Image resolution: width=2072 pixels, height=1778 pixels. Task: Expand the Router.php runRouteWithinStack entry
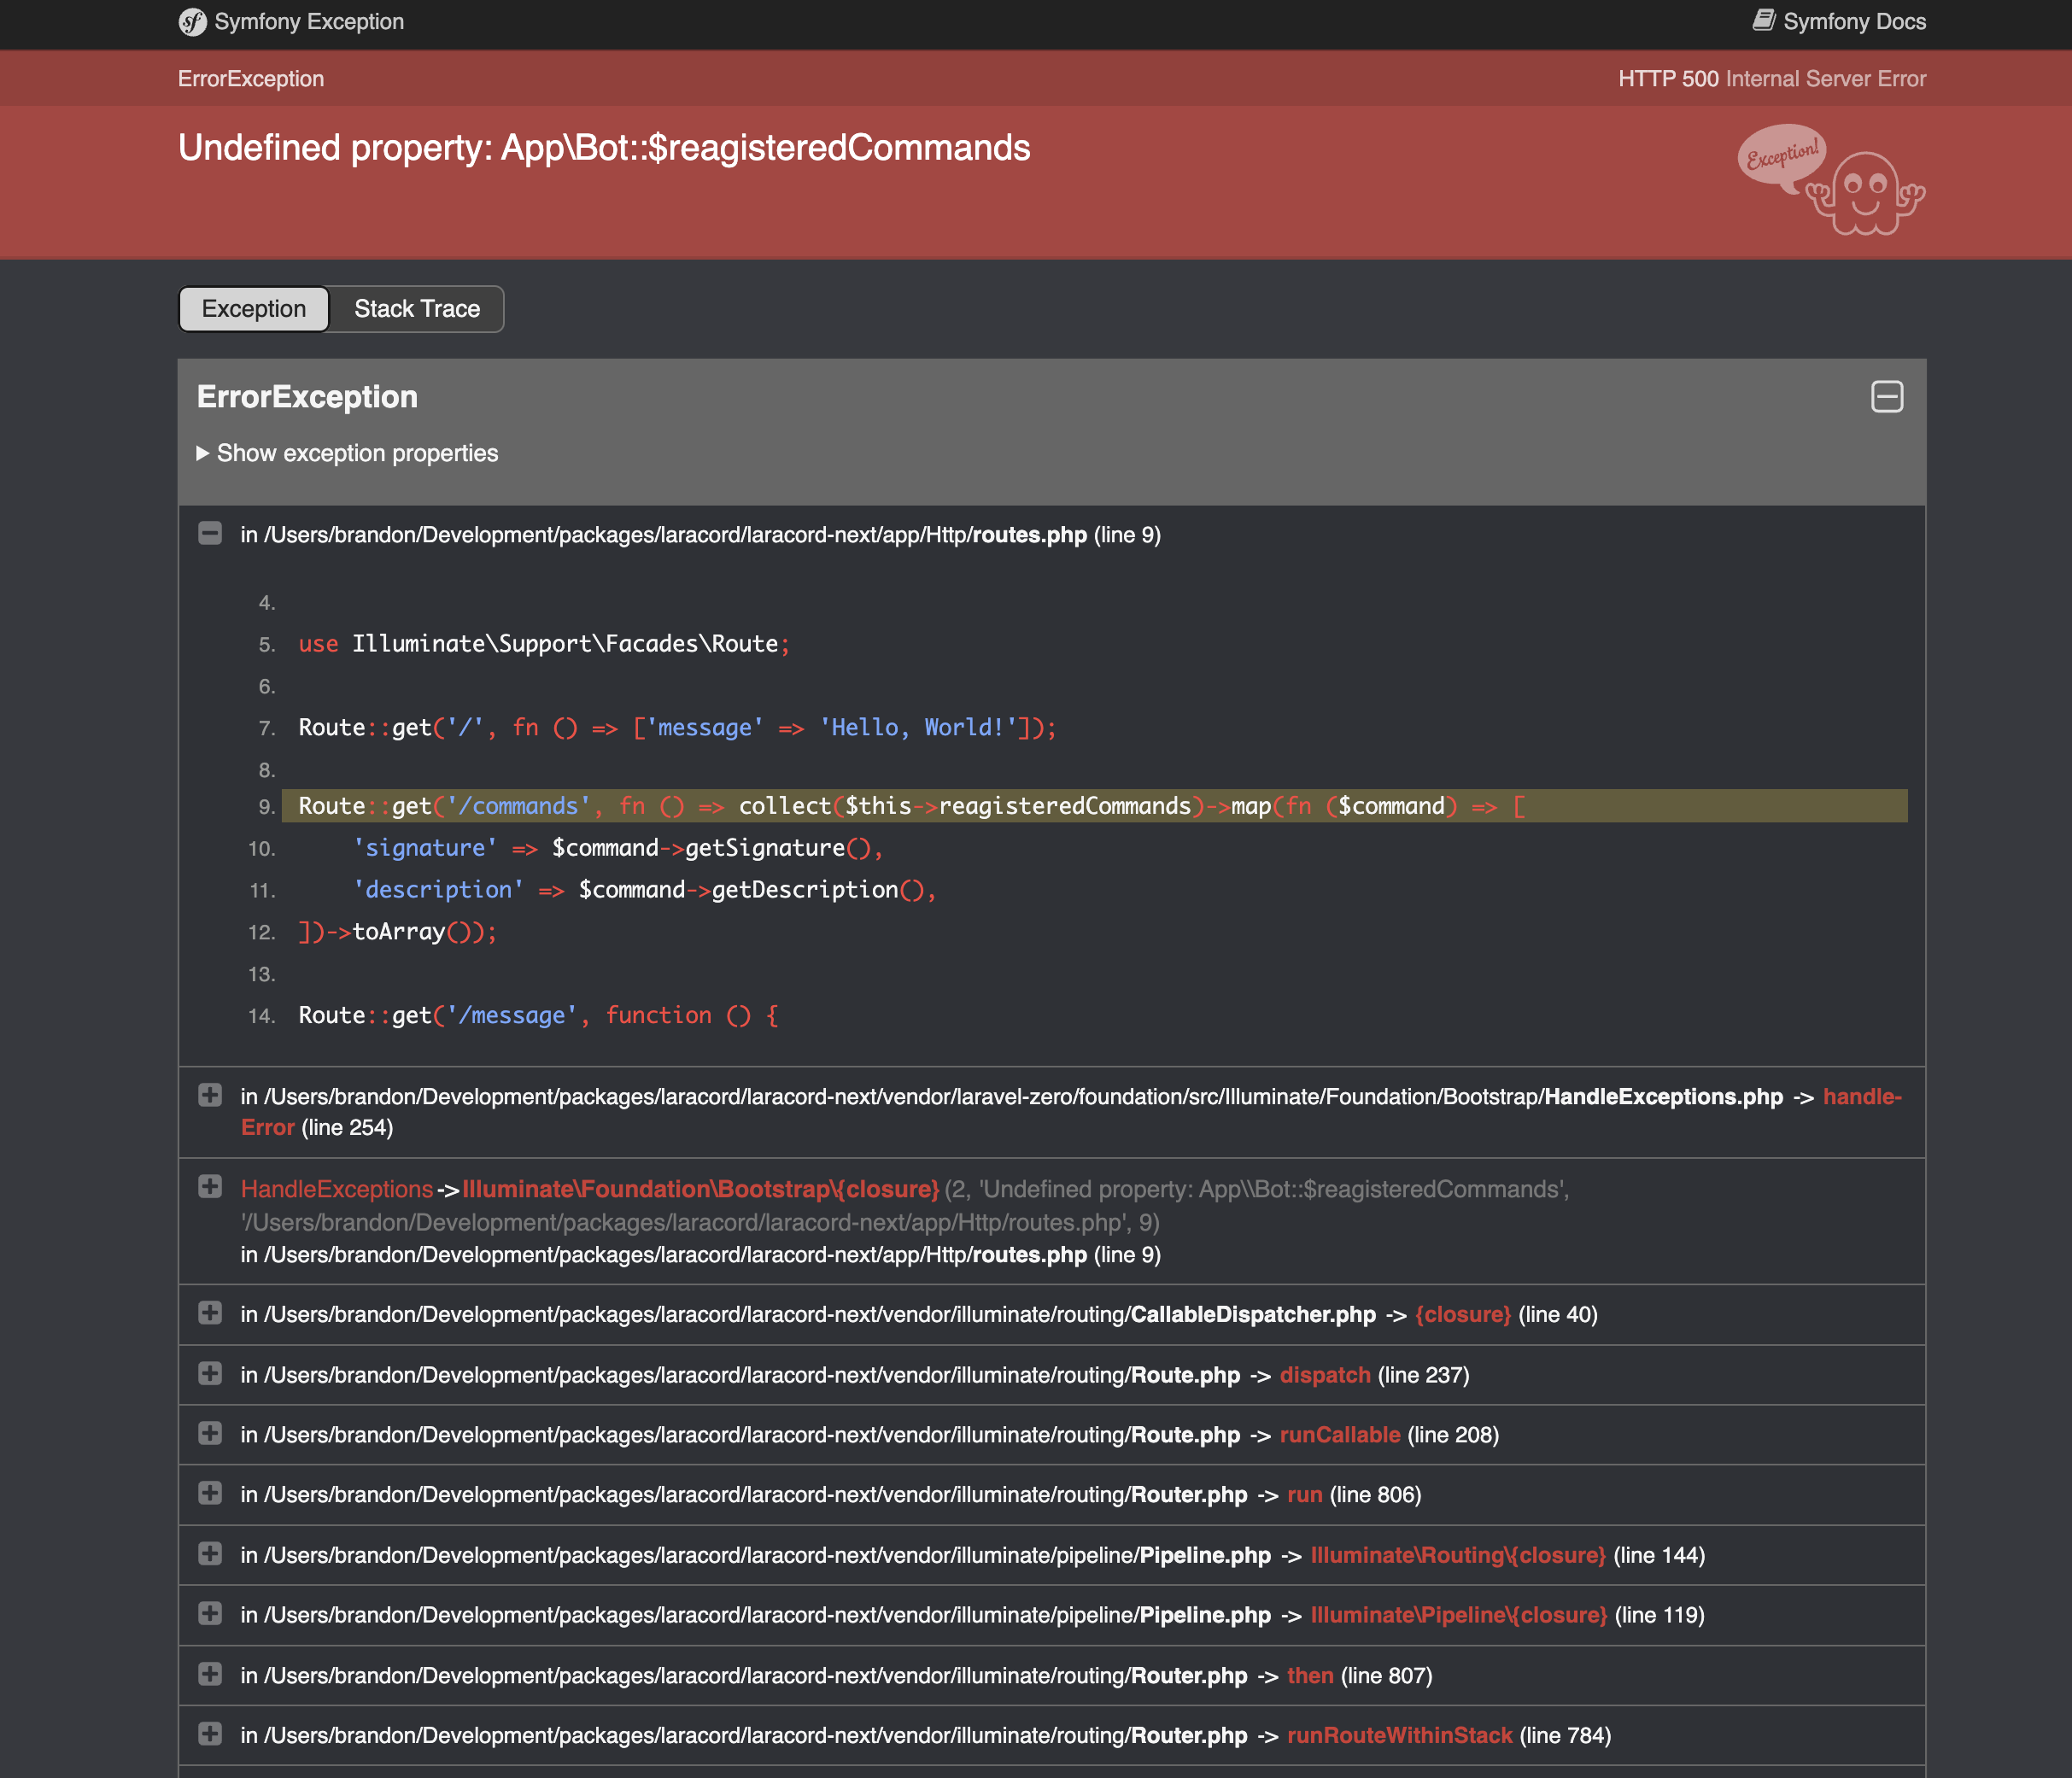[x=210, y=1735]
